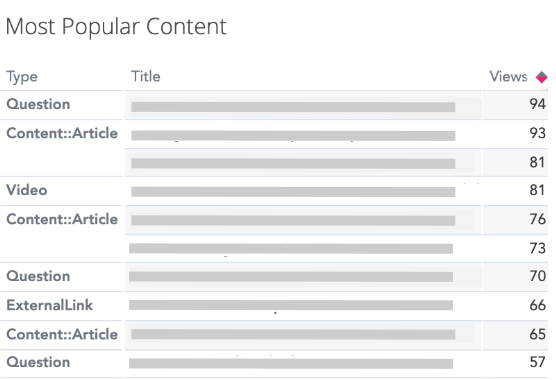556x380 pixels.
Task: Click the Type column header
Action: (x=22, y=77)
